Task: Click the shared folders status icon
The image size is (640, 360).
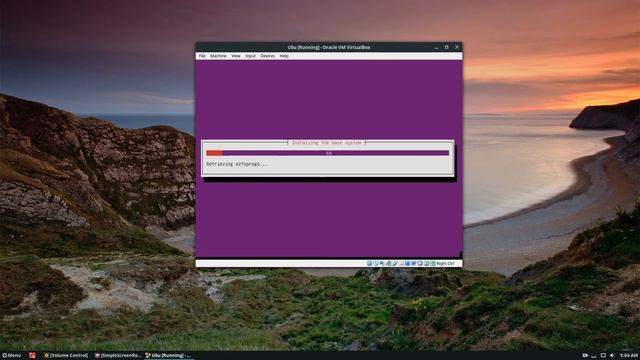Action: tap(401, 264)
